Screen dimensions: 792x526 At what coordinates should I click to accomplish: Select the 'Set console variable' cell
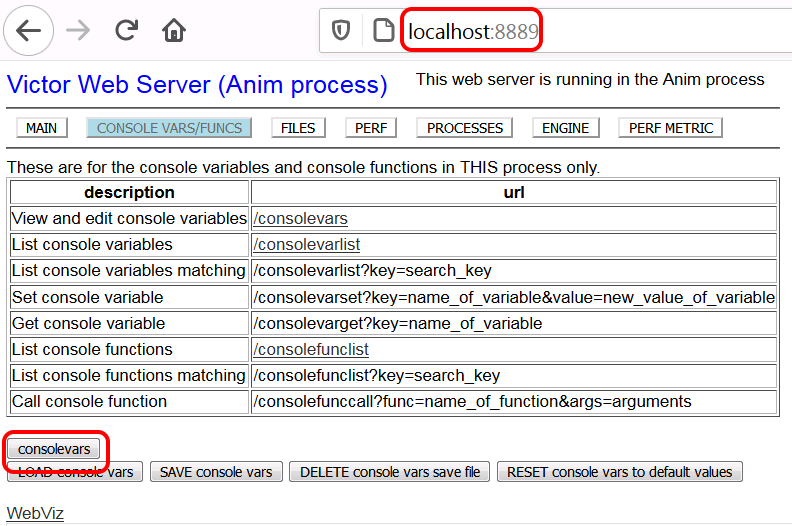tap(129, 297)
